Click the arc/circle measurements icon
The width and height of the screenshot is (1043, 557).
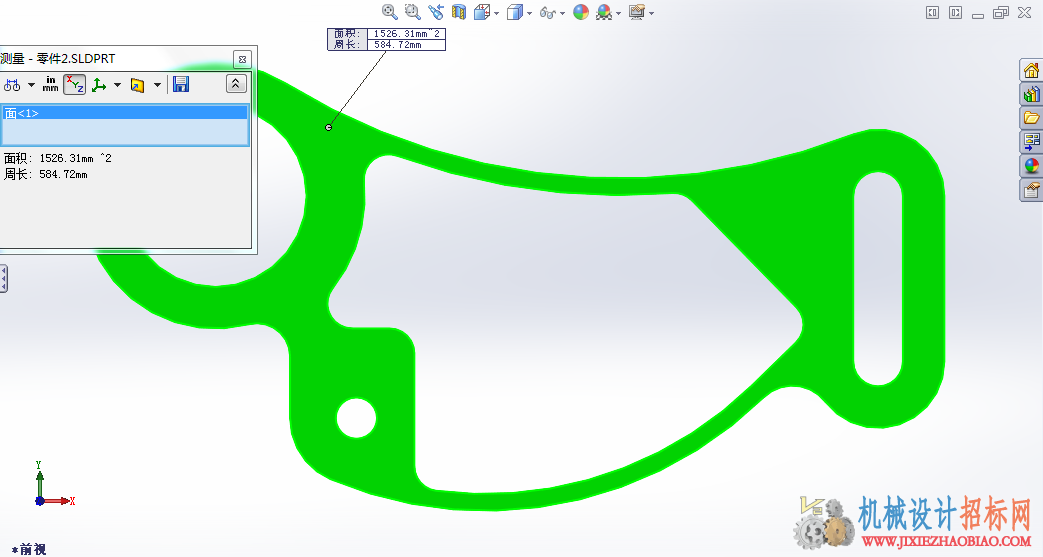[x=13, y=85]
